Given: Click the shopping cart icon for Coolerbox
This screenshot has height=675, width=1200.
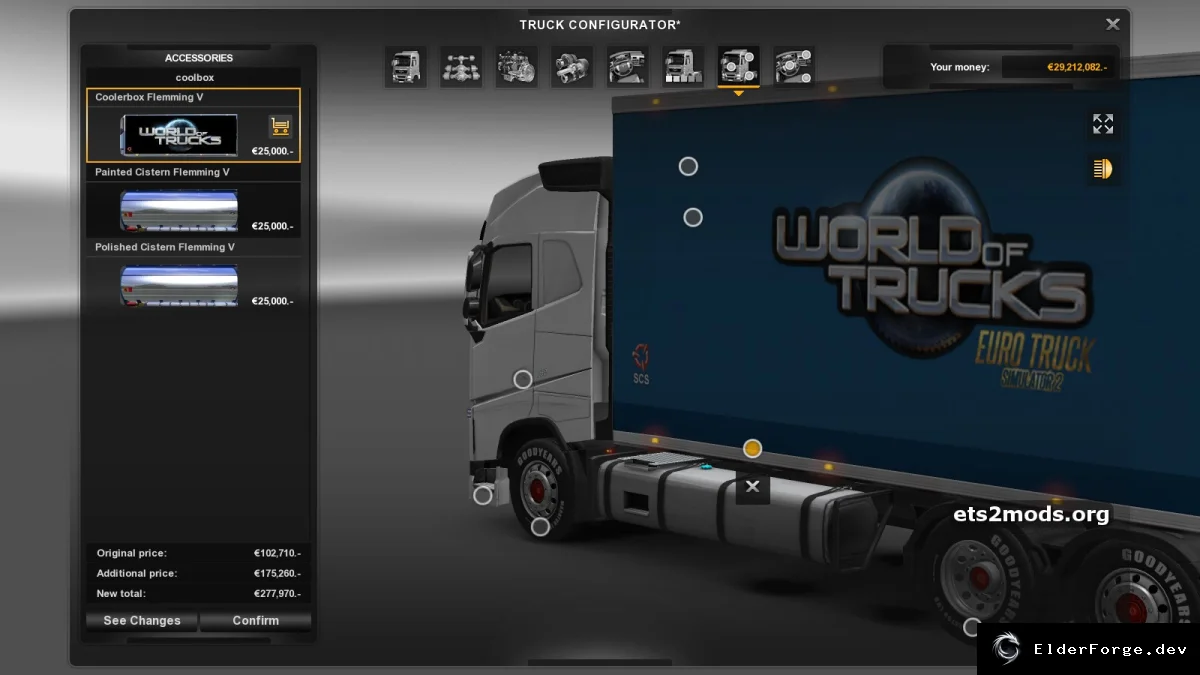Looking at the screenshot, I should pos(280,127).
